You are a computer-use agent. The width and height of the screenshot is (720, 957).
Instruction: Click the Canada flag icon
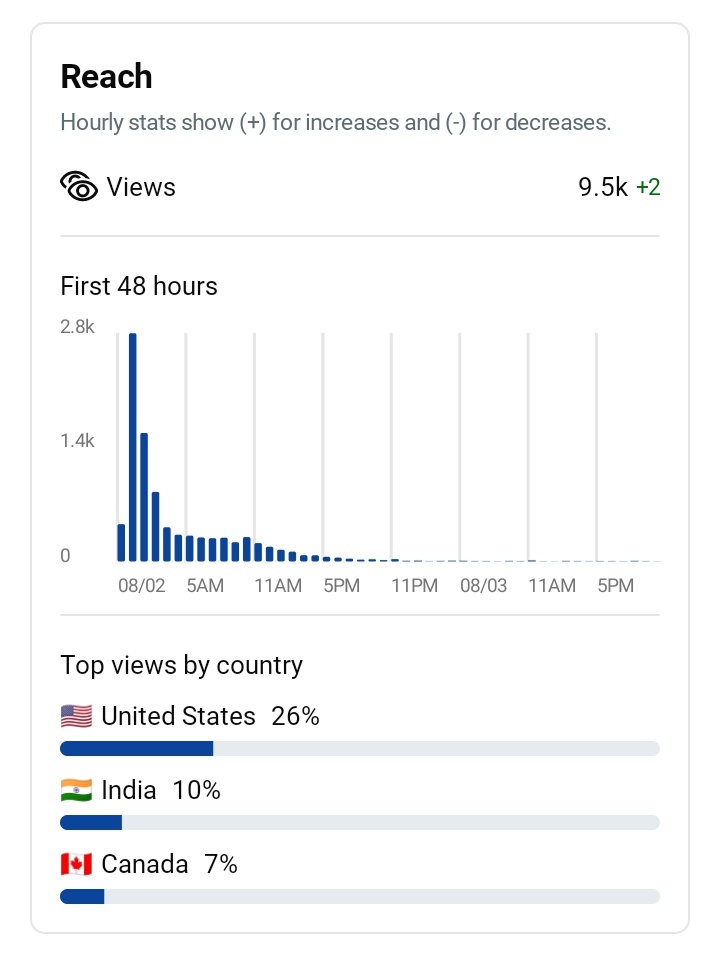pyautogui.click(x=76, y=864)
